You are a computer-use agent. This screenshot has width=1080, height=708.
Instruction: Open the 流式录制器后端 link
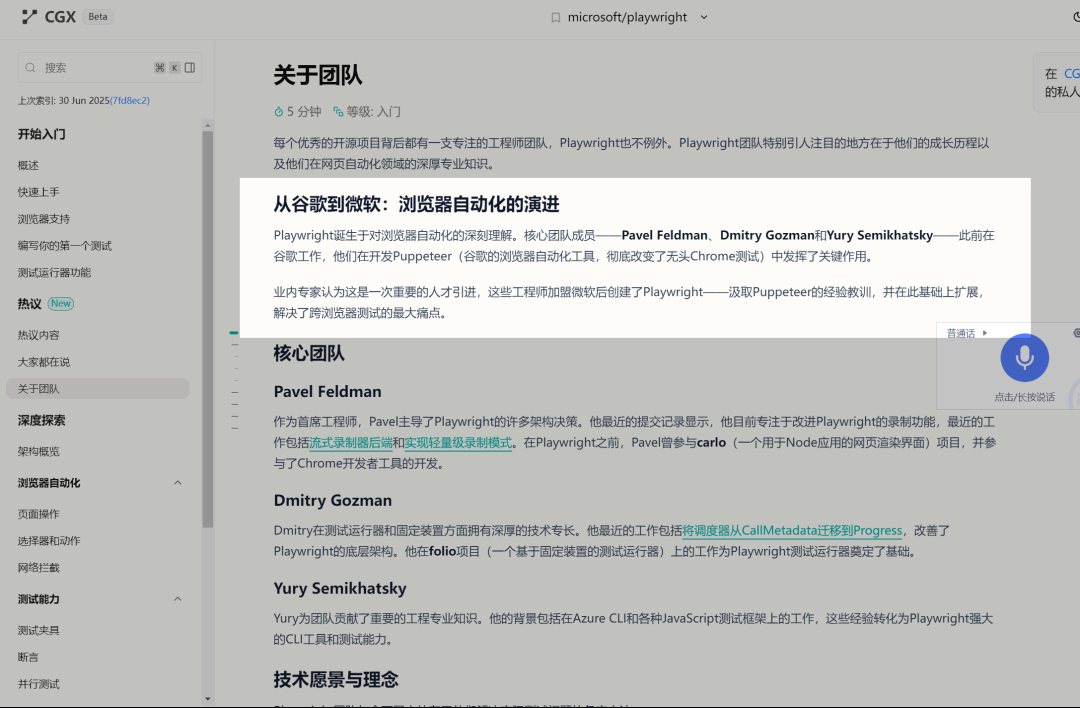pyautogui.click(x=351, y=443)
